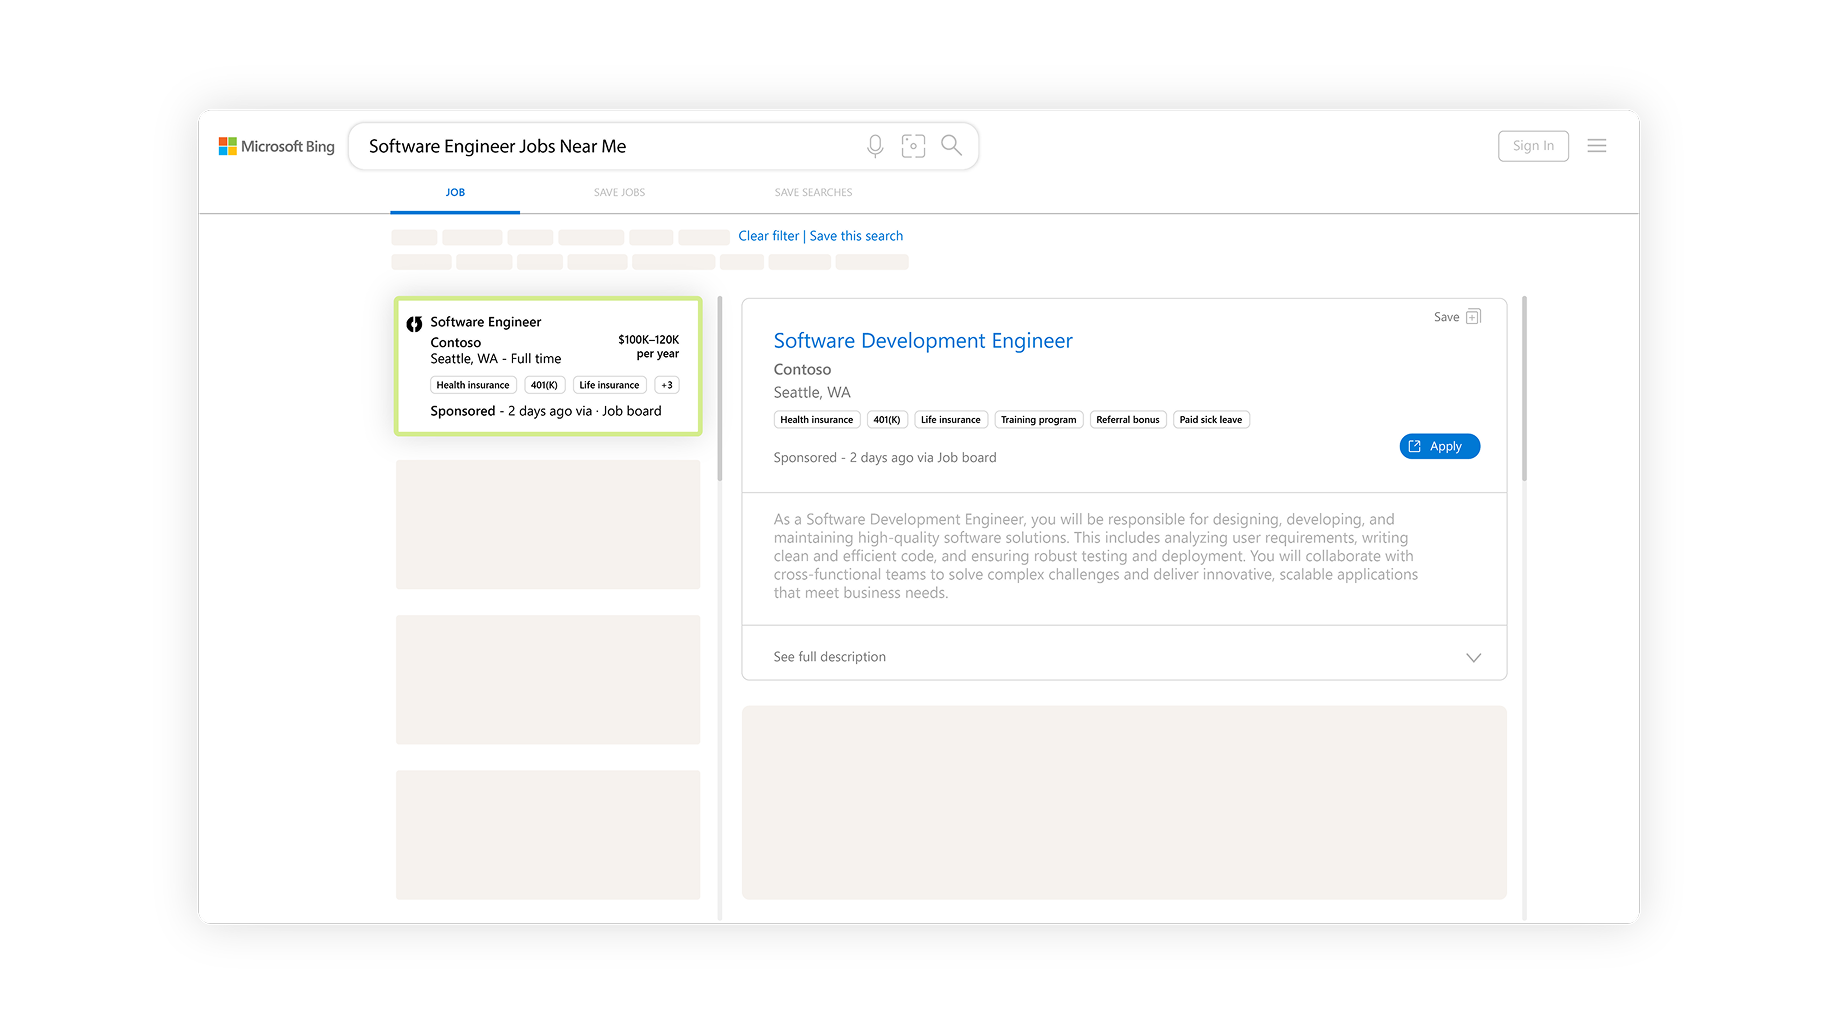This screenshot has width=1837, height=1034.
Task: Open visual search camera icon
Action: pos(913,146)
